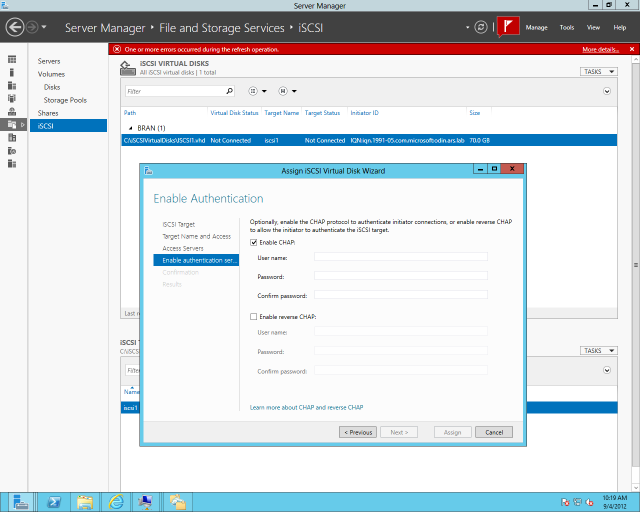Open TASKS dropdown for iSCSI Targets
The image size is (640, 512).
point(599,351)
